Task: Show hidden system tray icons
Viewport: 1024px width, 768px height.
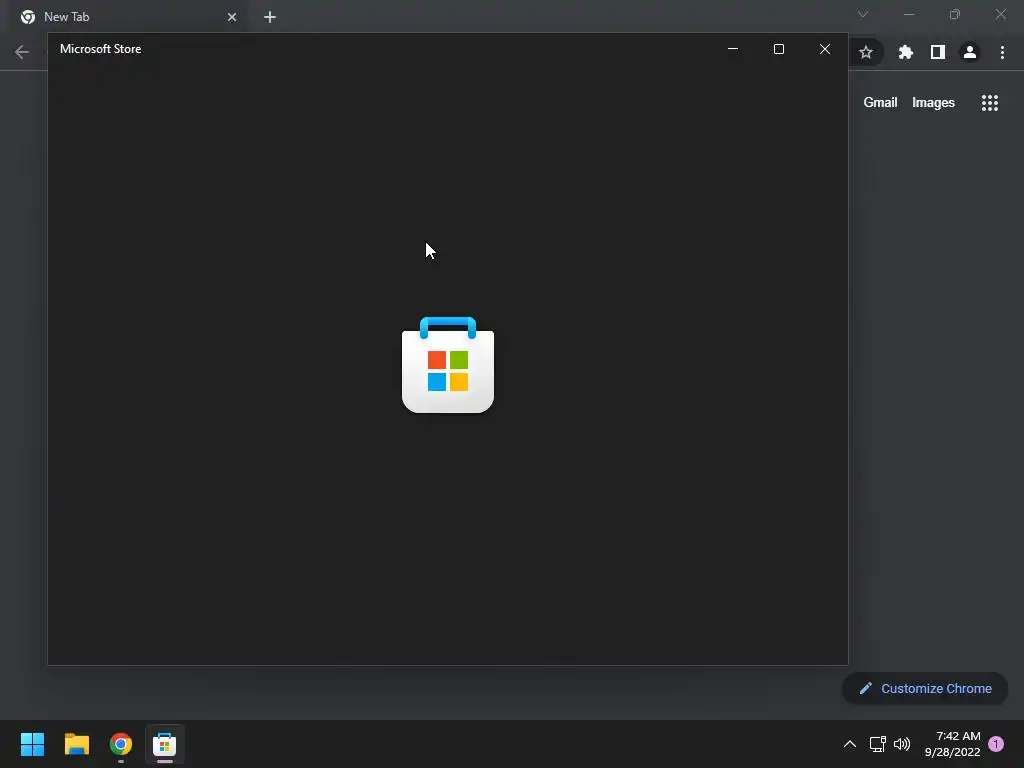Action: tap(850, 744)
